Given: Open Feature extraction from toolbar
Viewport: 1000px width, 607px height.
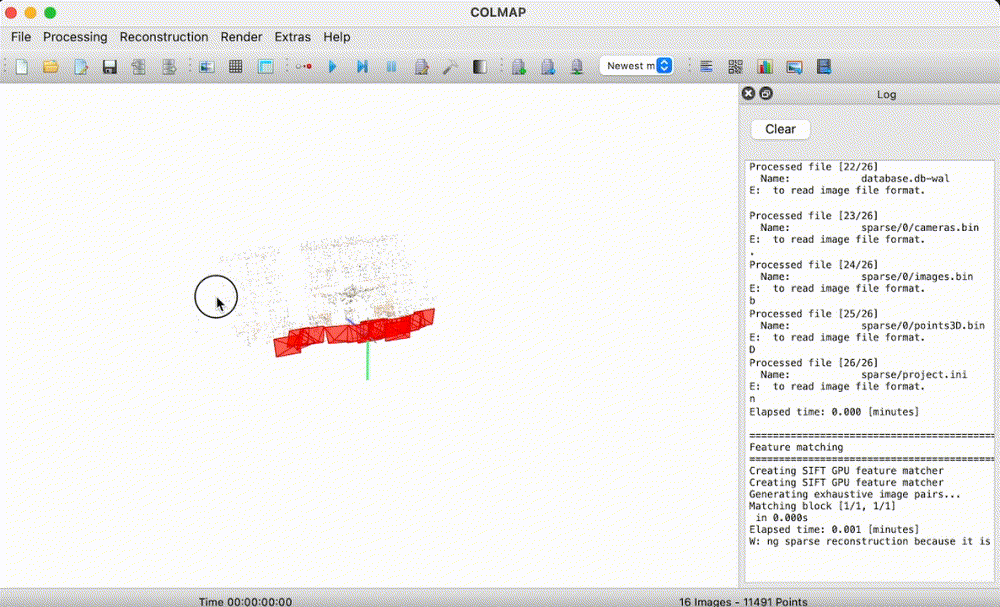Looking at the screenshot, I should point(207,66).
